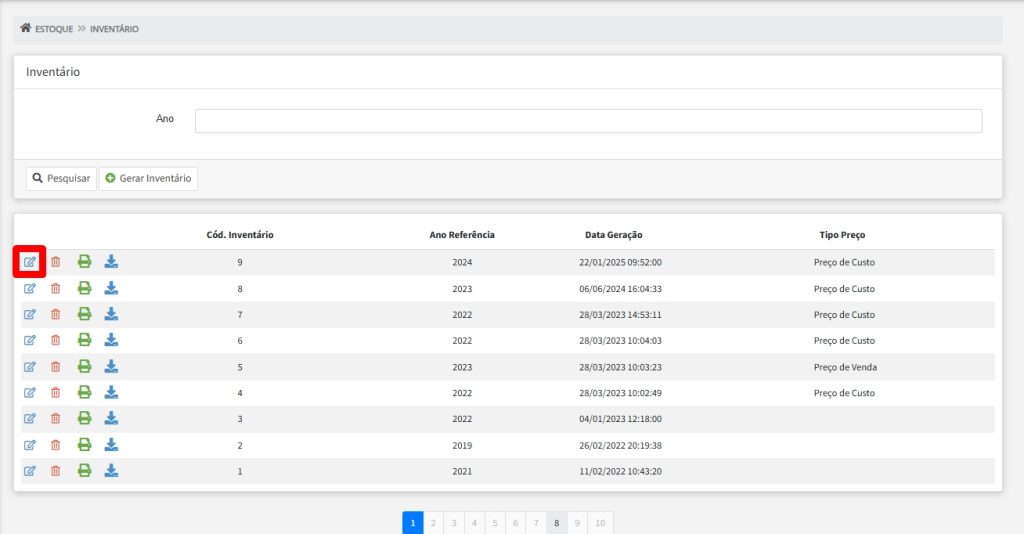Viewport: 1024px width, 534px height.
Task: Open INVENTÁRIO breadcrumb link
Action: [114, 29]
